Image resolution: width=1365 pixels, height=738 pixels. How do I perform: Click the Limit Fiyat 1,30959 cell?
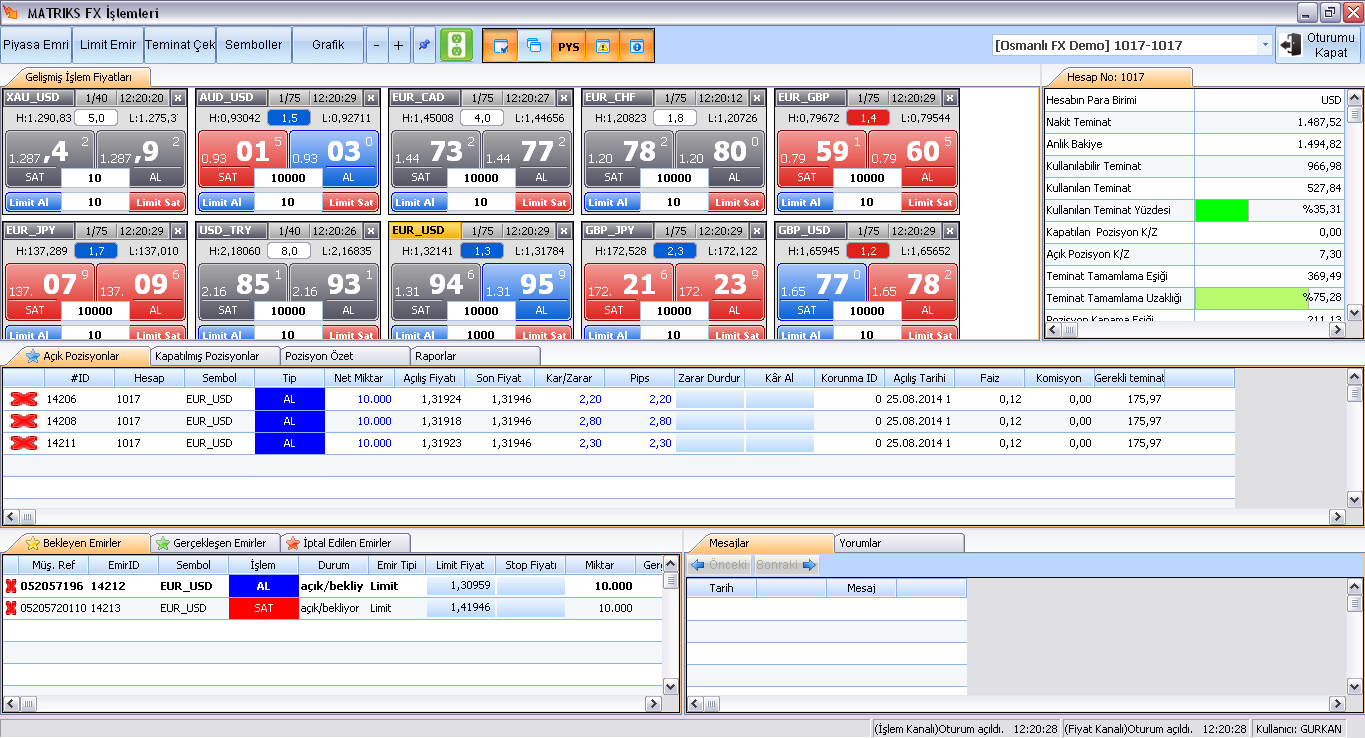(x=460, y=586)
